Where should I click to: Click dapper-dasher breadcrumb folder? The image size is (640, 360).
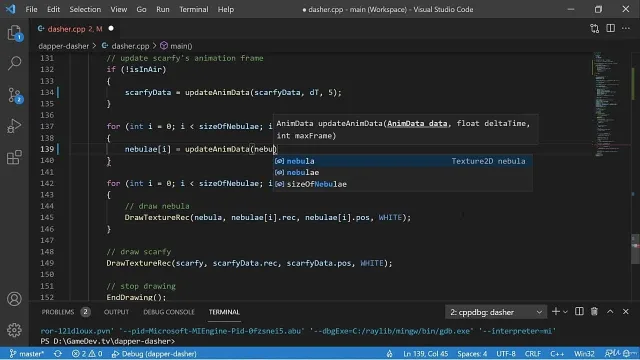63,46
